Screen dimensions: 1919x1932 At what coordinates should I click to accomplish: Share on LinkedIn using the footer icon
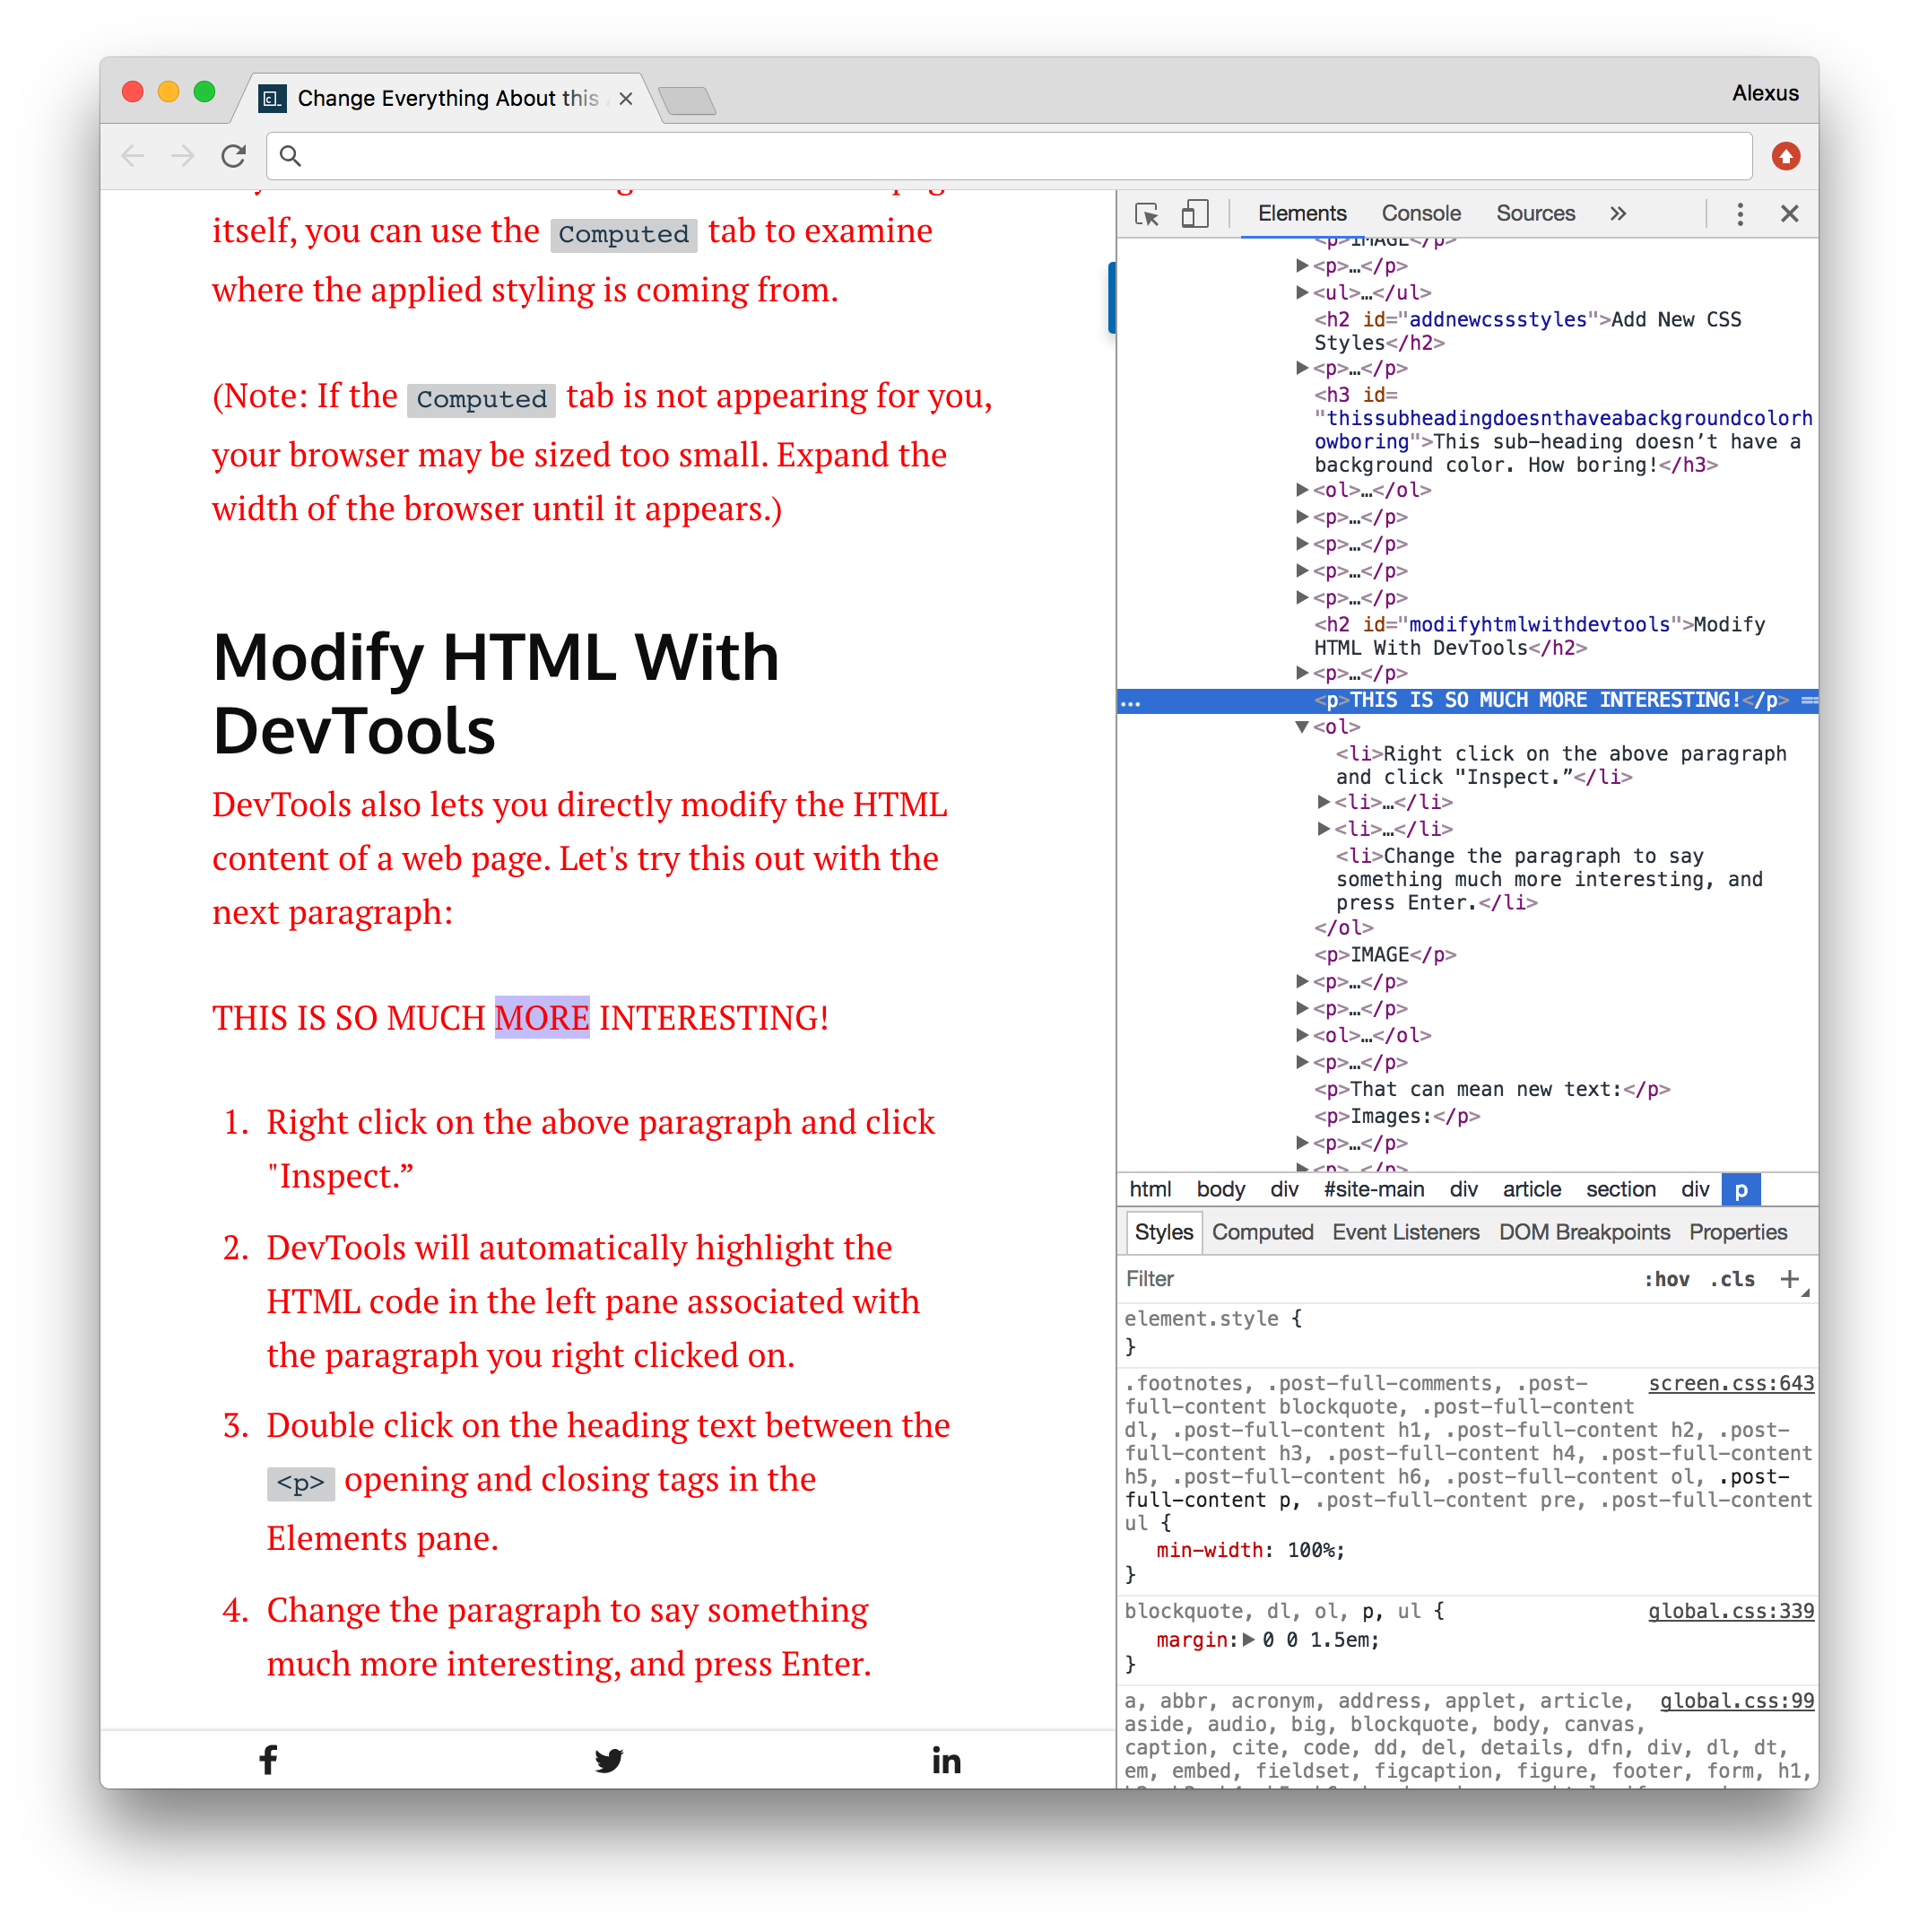click(946, 1760)
